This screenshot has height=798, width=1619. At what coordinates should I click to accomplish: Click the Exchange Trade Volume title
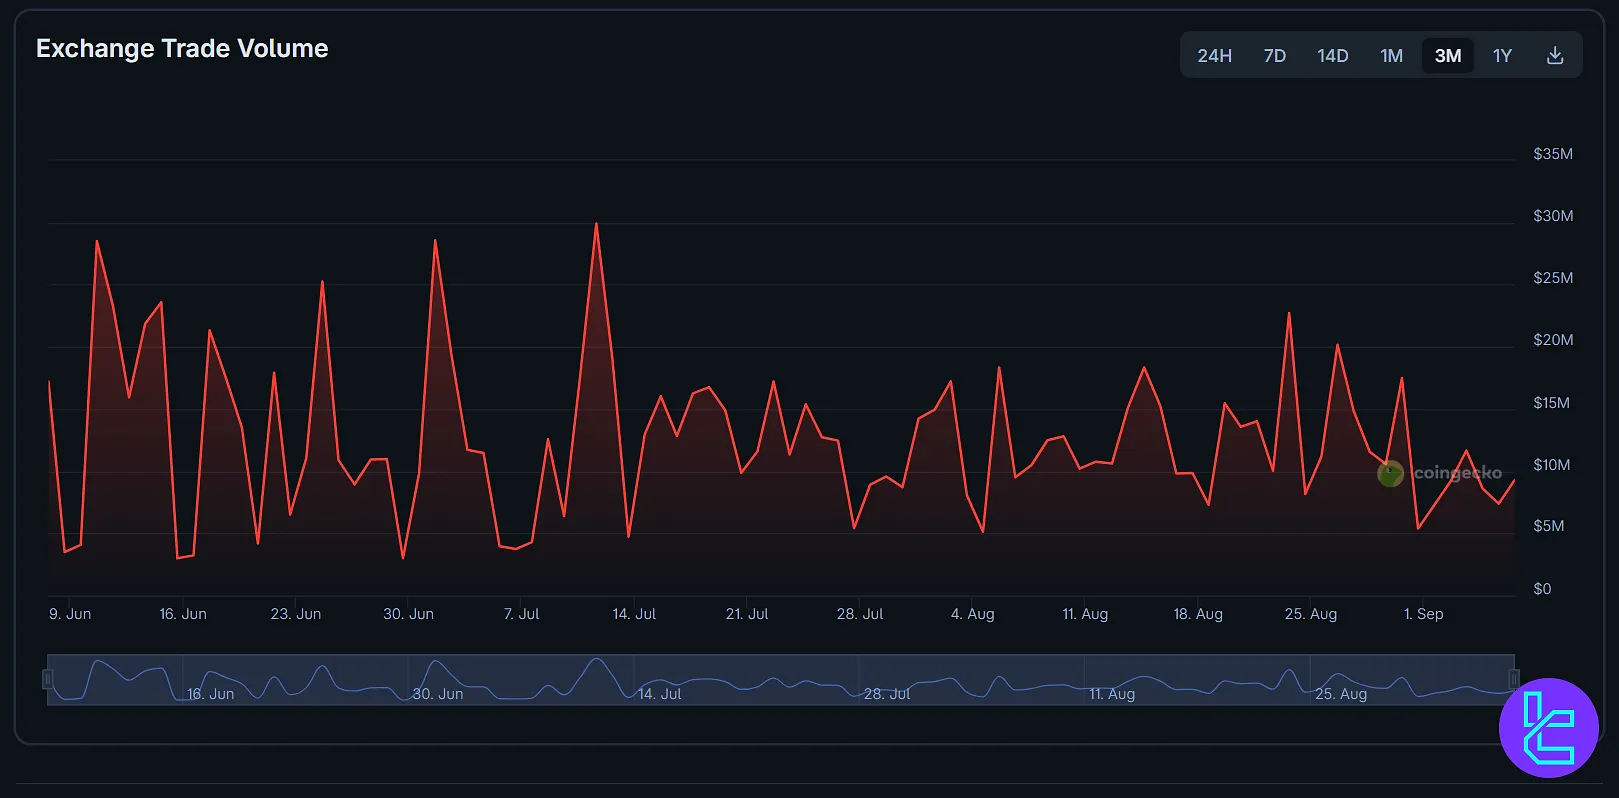(x=182, y=49)
